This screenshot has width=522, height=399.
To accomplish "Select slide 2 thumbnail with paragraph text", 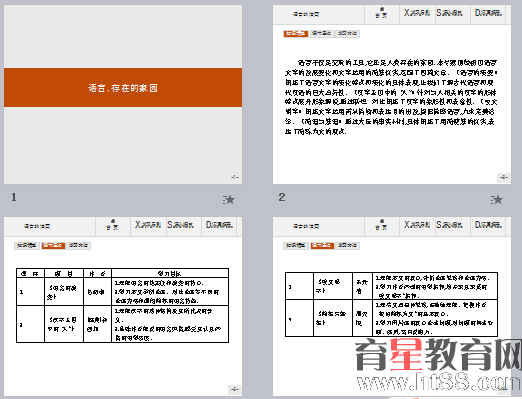I will point(392,95).
